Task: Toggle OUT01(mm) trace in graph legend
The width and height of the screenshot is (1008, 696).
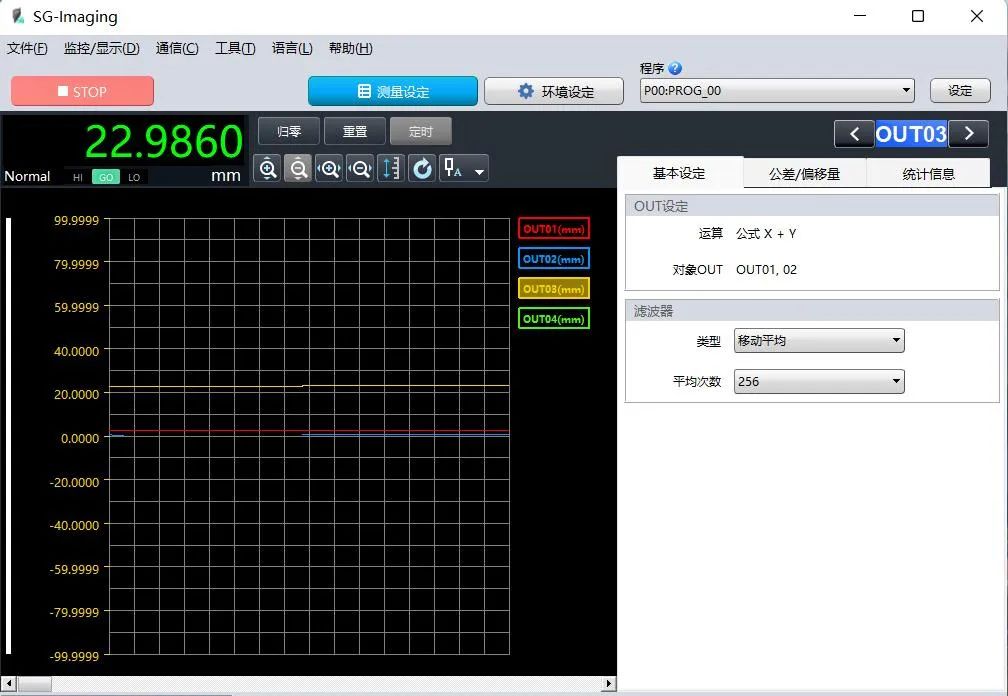Action: (554, 229)
